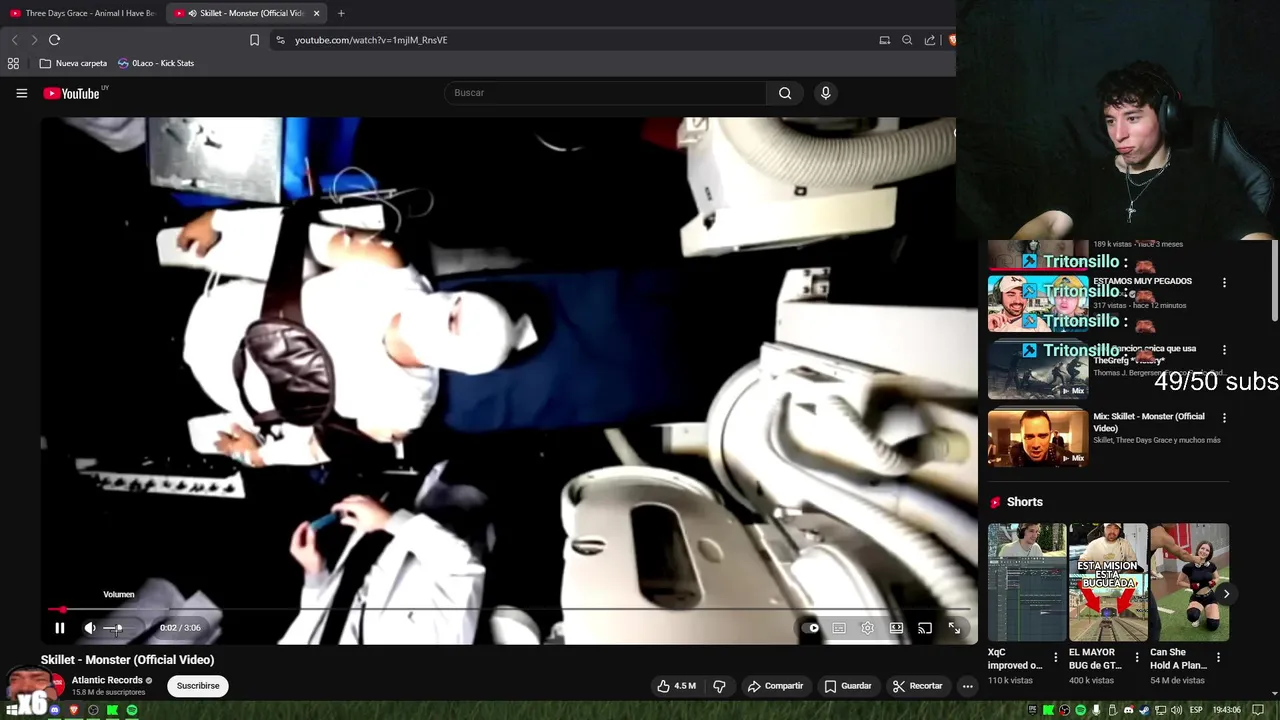Open the media control icon in the address bar
This screenshot has width=1280, height=720.
(884, 40)
